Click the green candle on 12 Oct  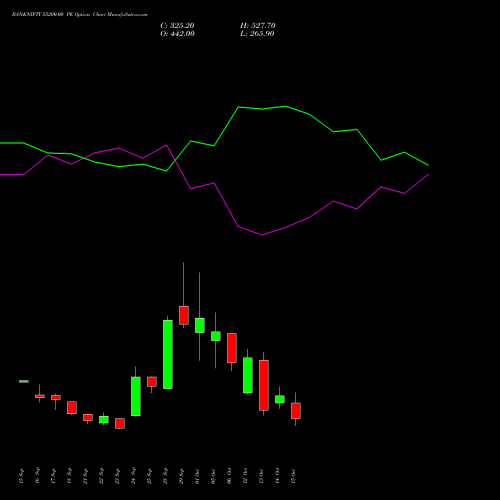coord(248,375)
